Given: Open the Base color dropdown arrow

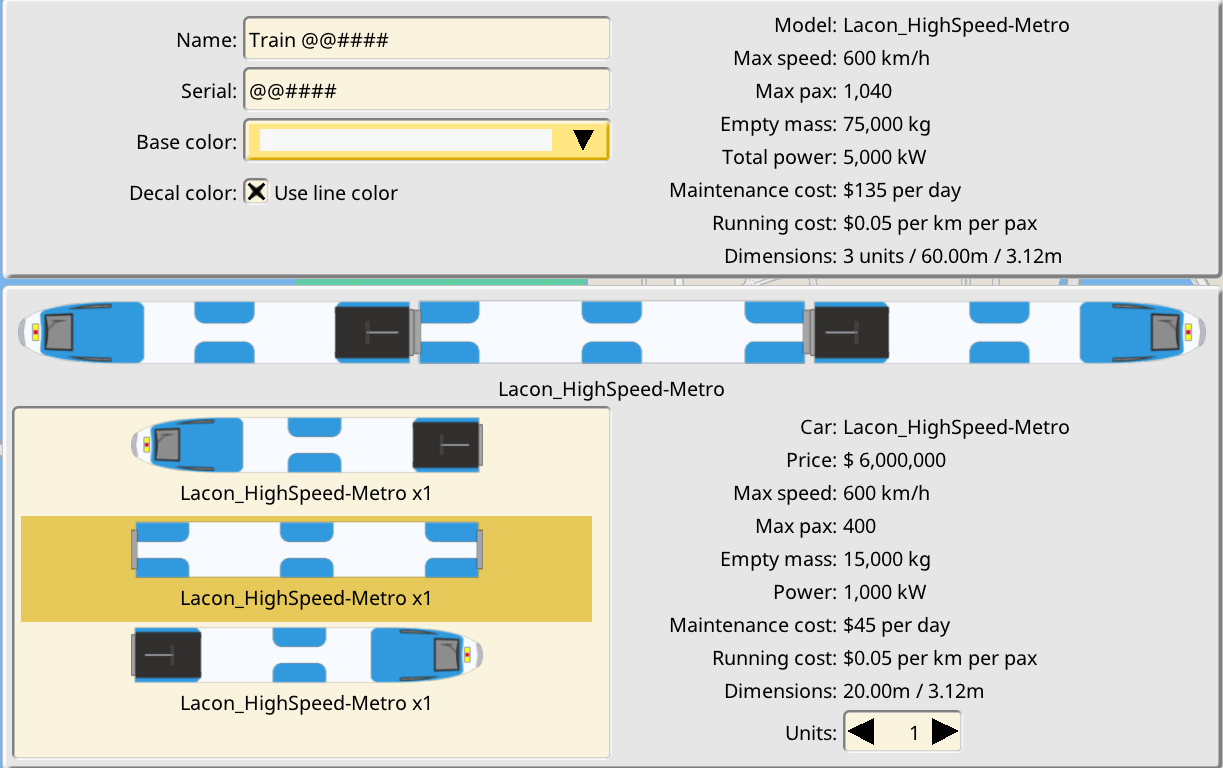Looking at the screenshot, I should 583,140.
